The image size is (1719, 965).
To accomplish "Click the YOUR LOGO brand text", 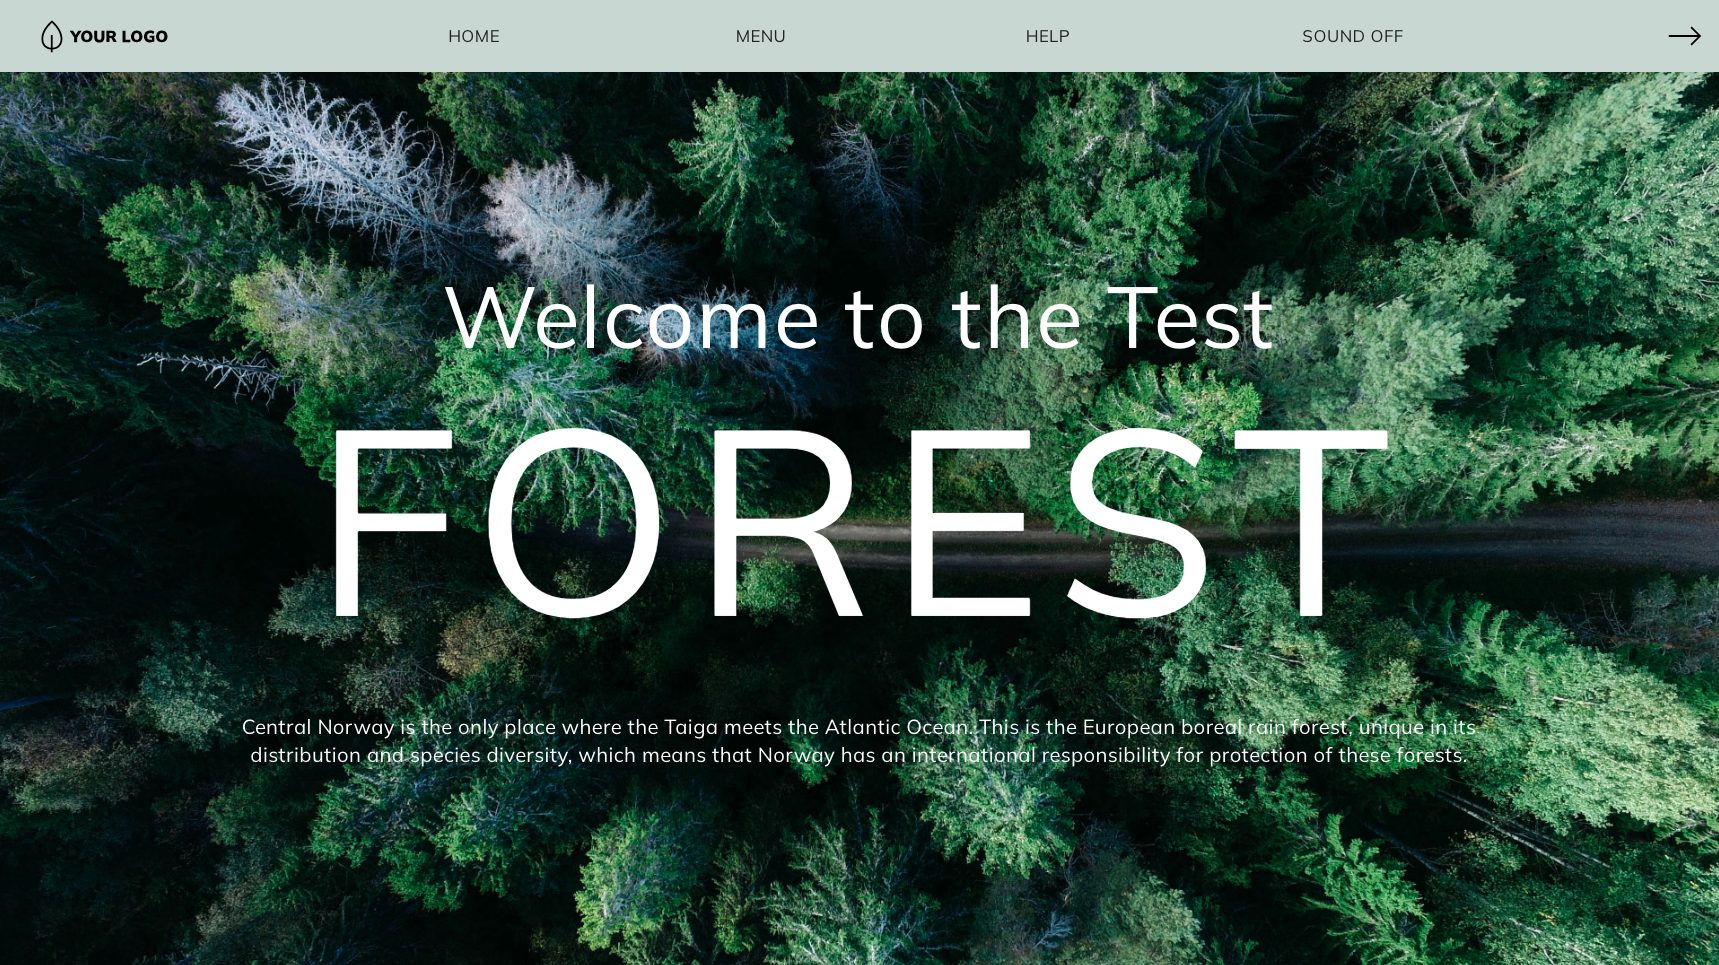I will point(118,36).
